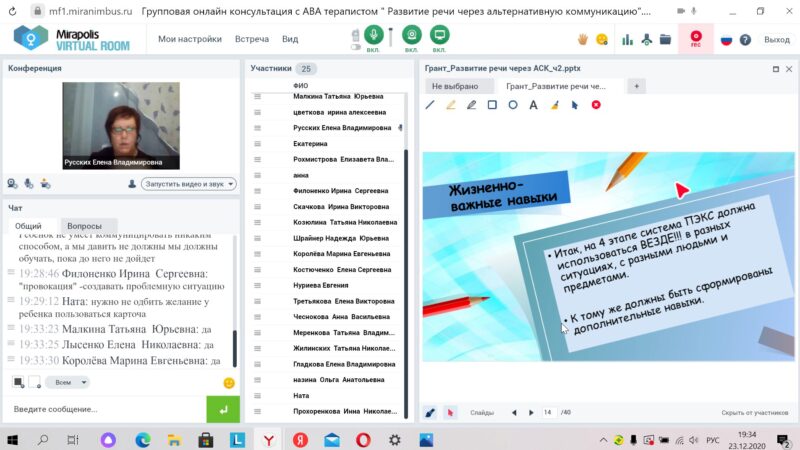This screenshot has height=450, width=800.
Task: Click the chat emoji smiley icon
Action: [x=229, y=383]
